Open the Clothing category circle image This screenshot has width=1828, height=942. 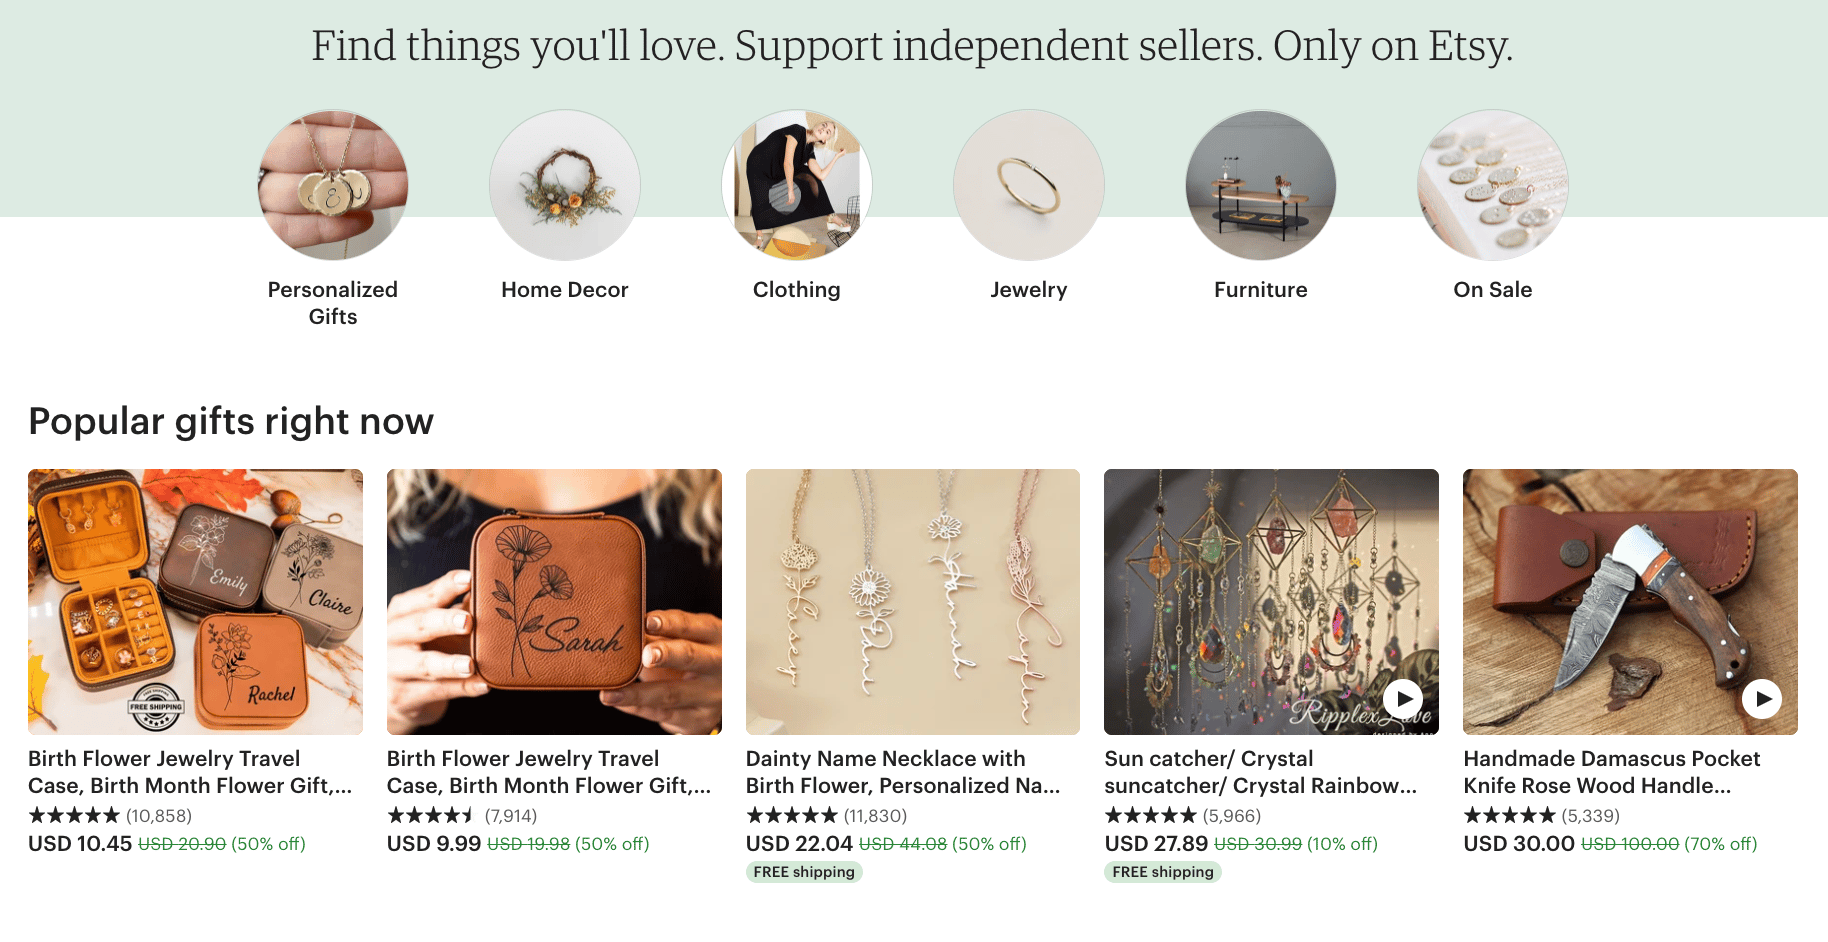point(797,185)
